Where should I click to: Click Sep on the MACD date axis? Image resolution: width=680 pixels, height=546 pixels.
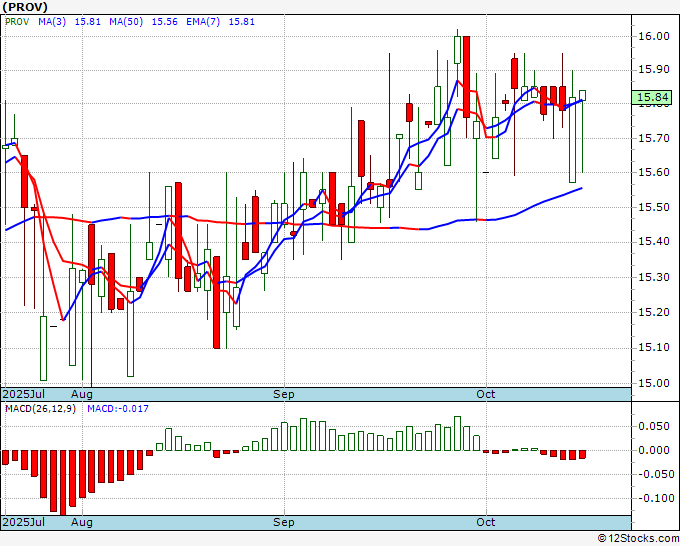pyautogui.click(x=284, y=522)
